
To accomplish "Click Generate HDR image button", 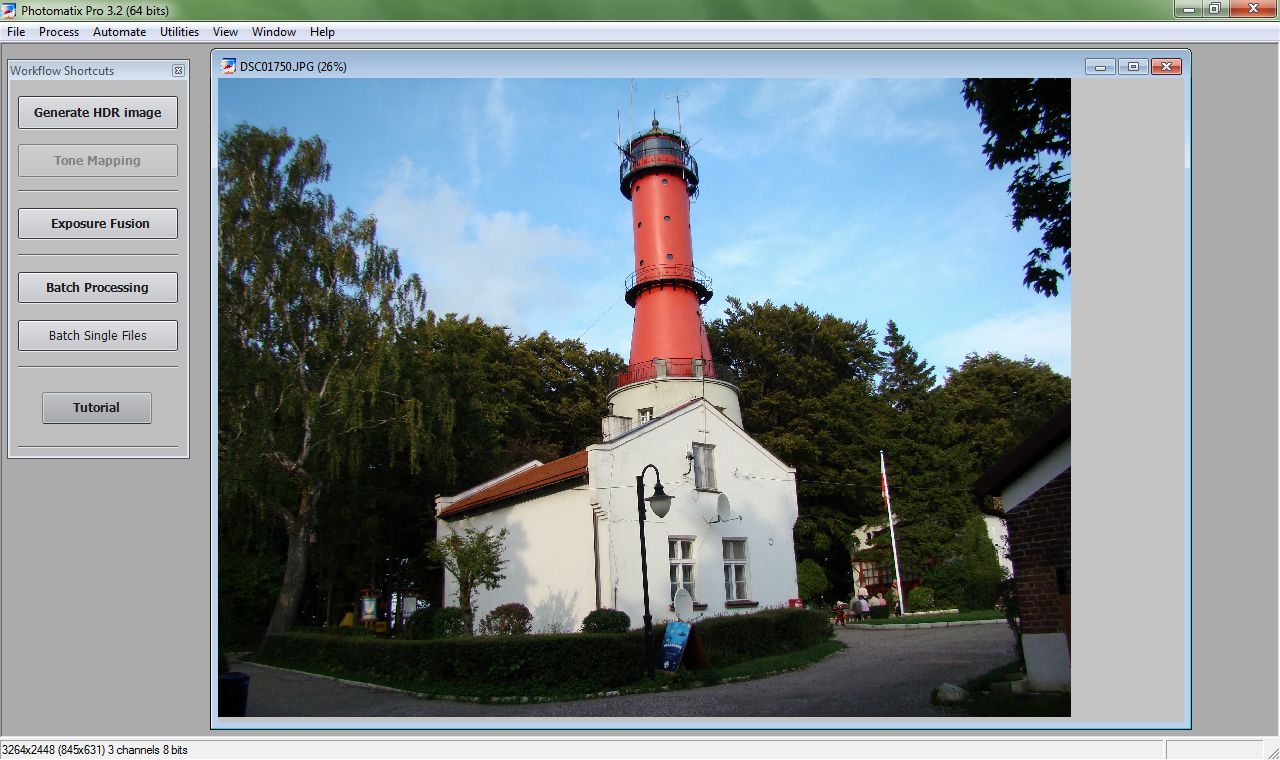I will pyautogui.click(x=98, y=112).
